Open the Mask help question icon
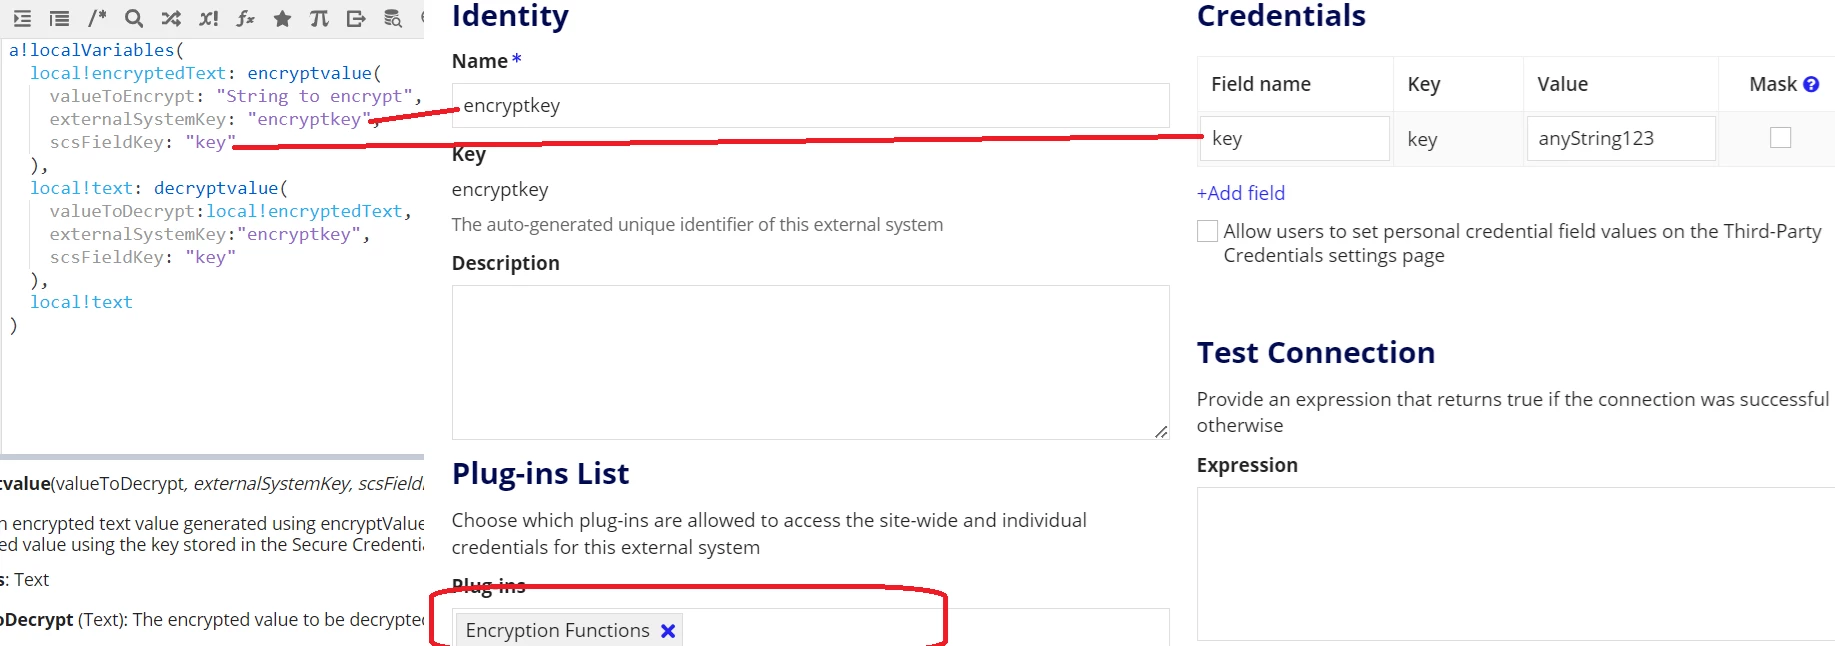 pyautogui.click(x=1811, y=84)
